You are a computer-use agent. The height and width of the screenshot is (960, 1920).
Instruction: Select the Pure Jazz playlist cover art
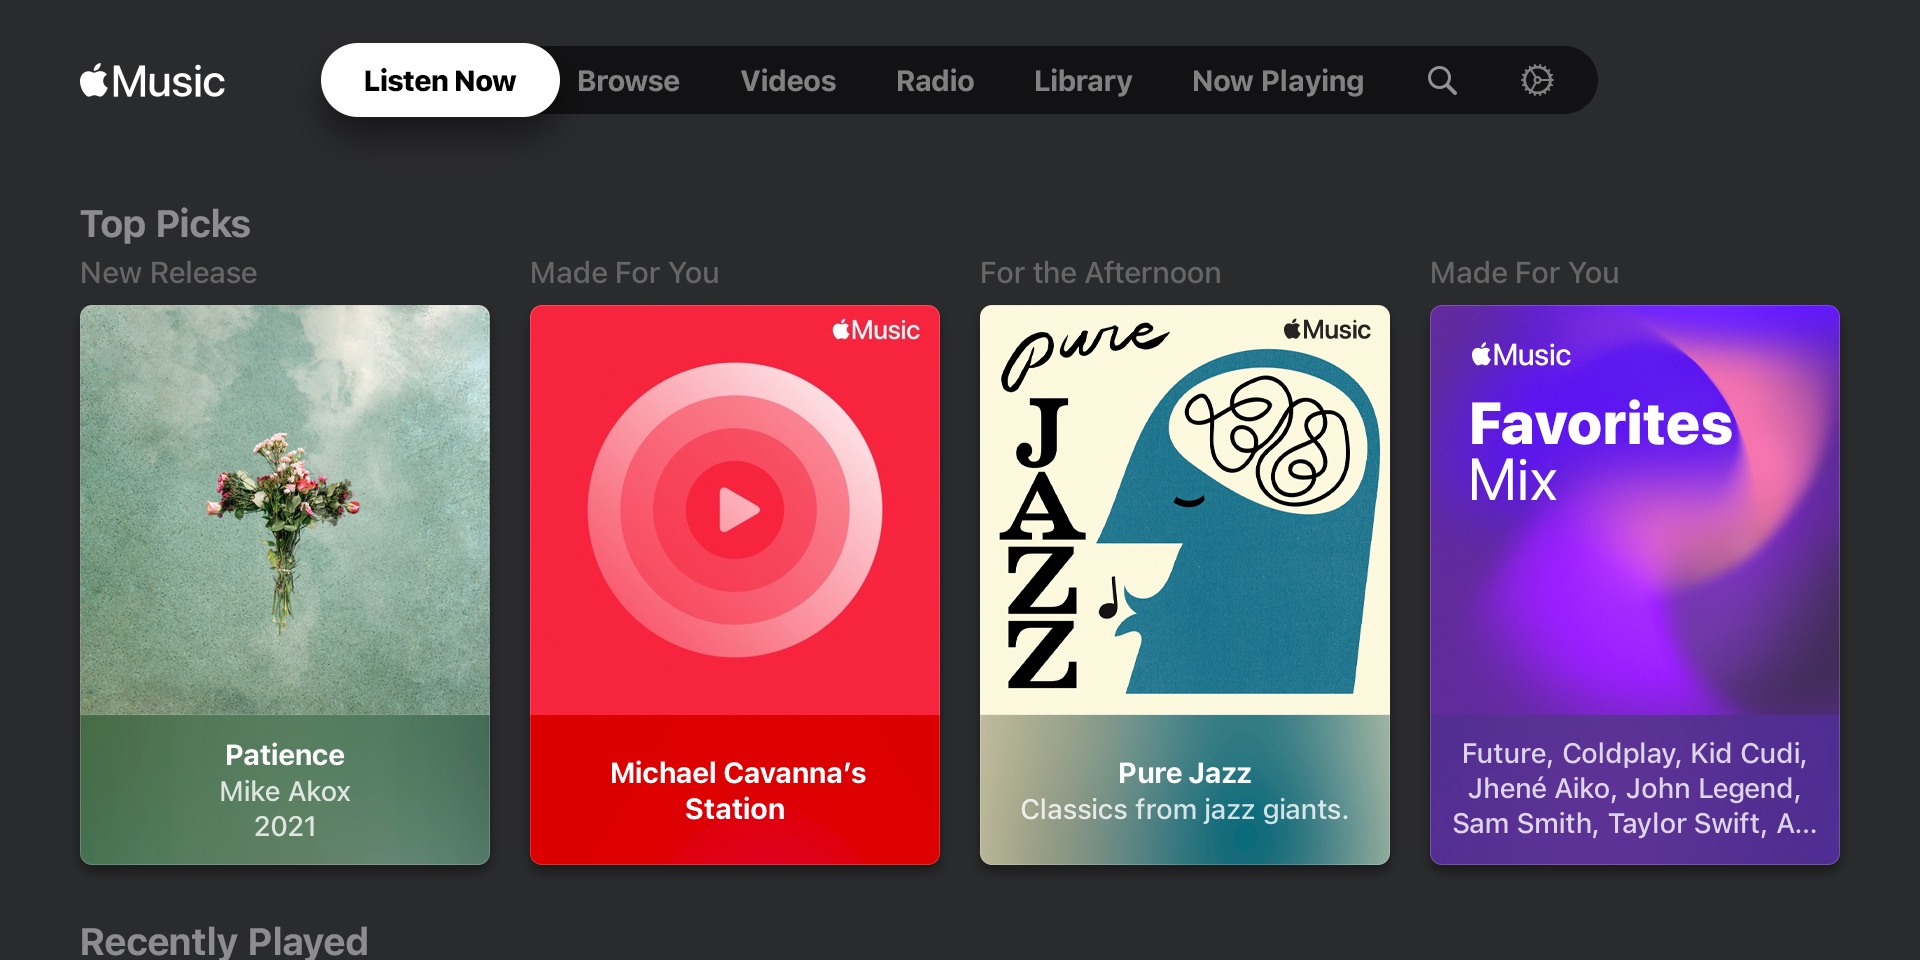[1184, 510]
